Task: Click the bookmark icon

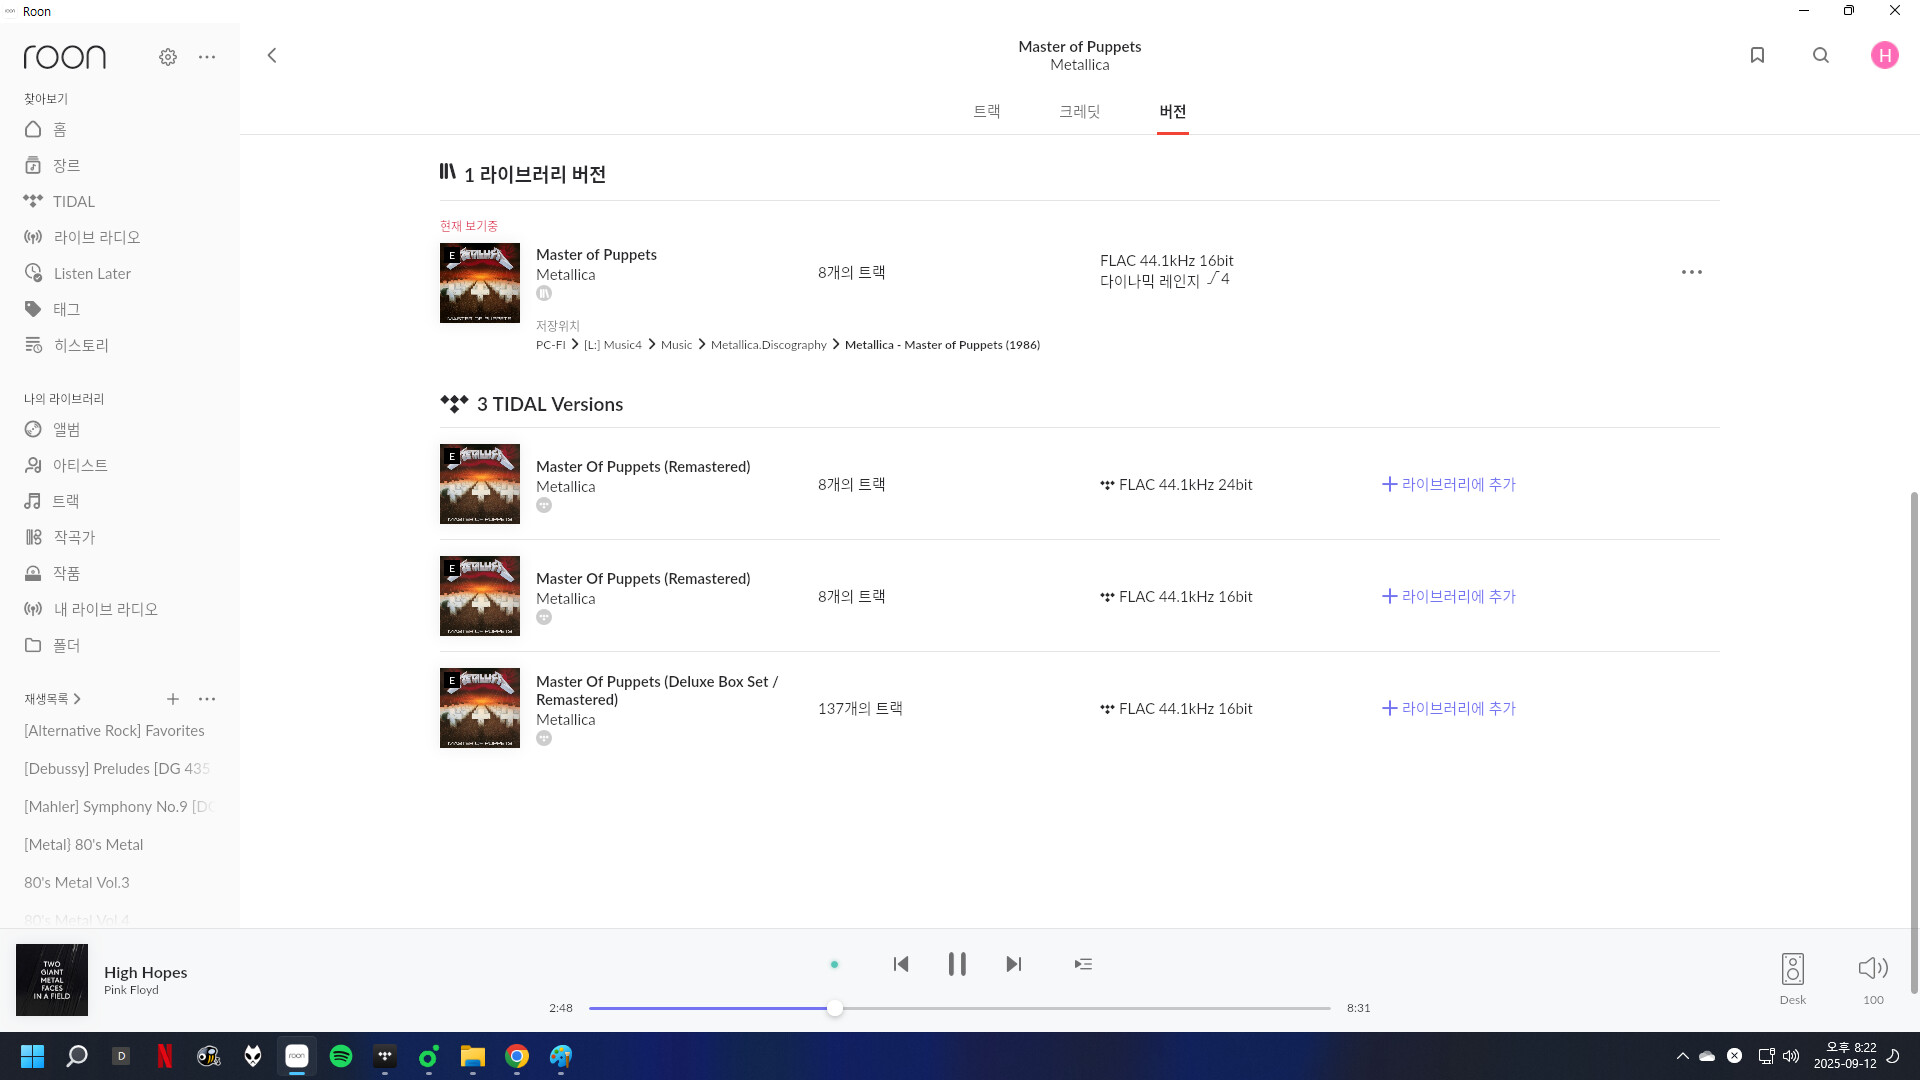Action: coord(1757,55)
